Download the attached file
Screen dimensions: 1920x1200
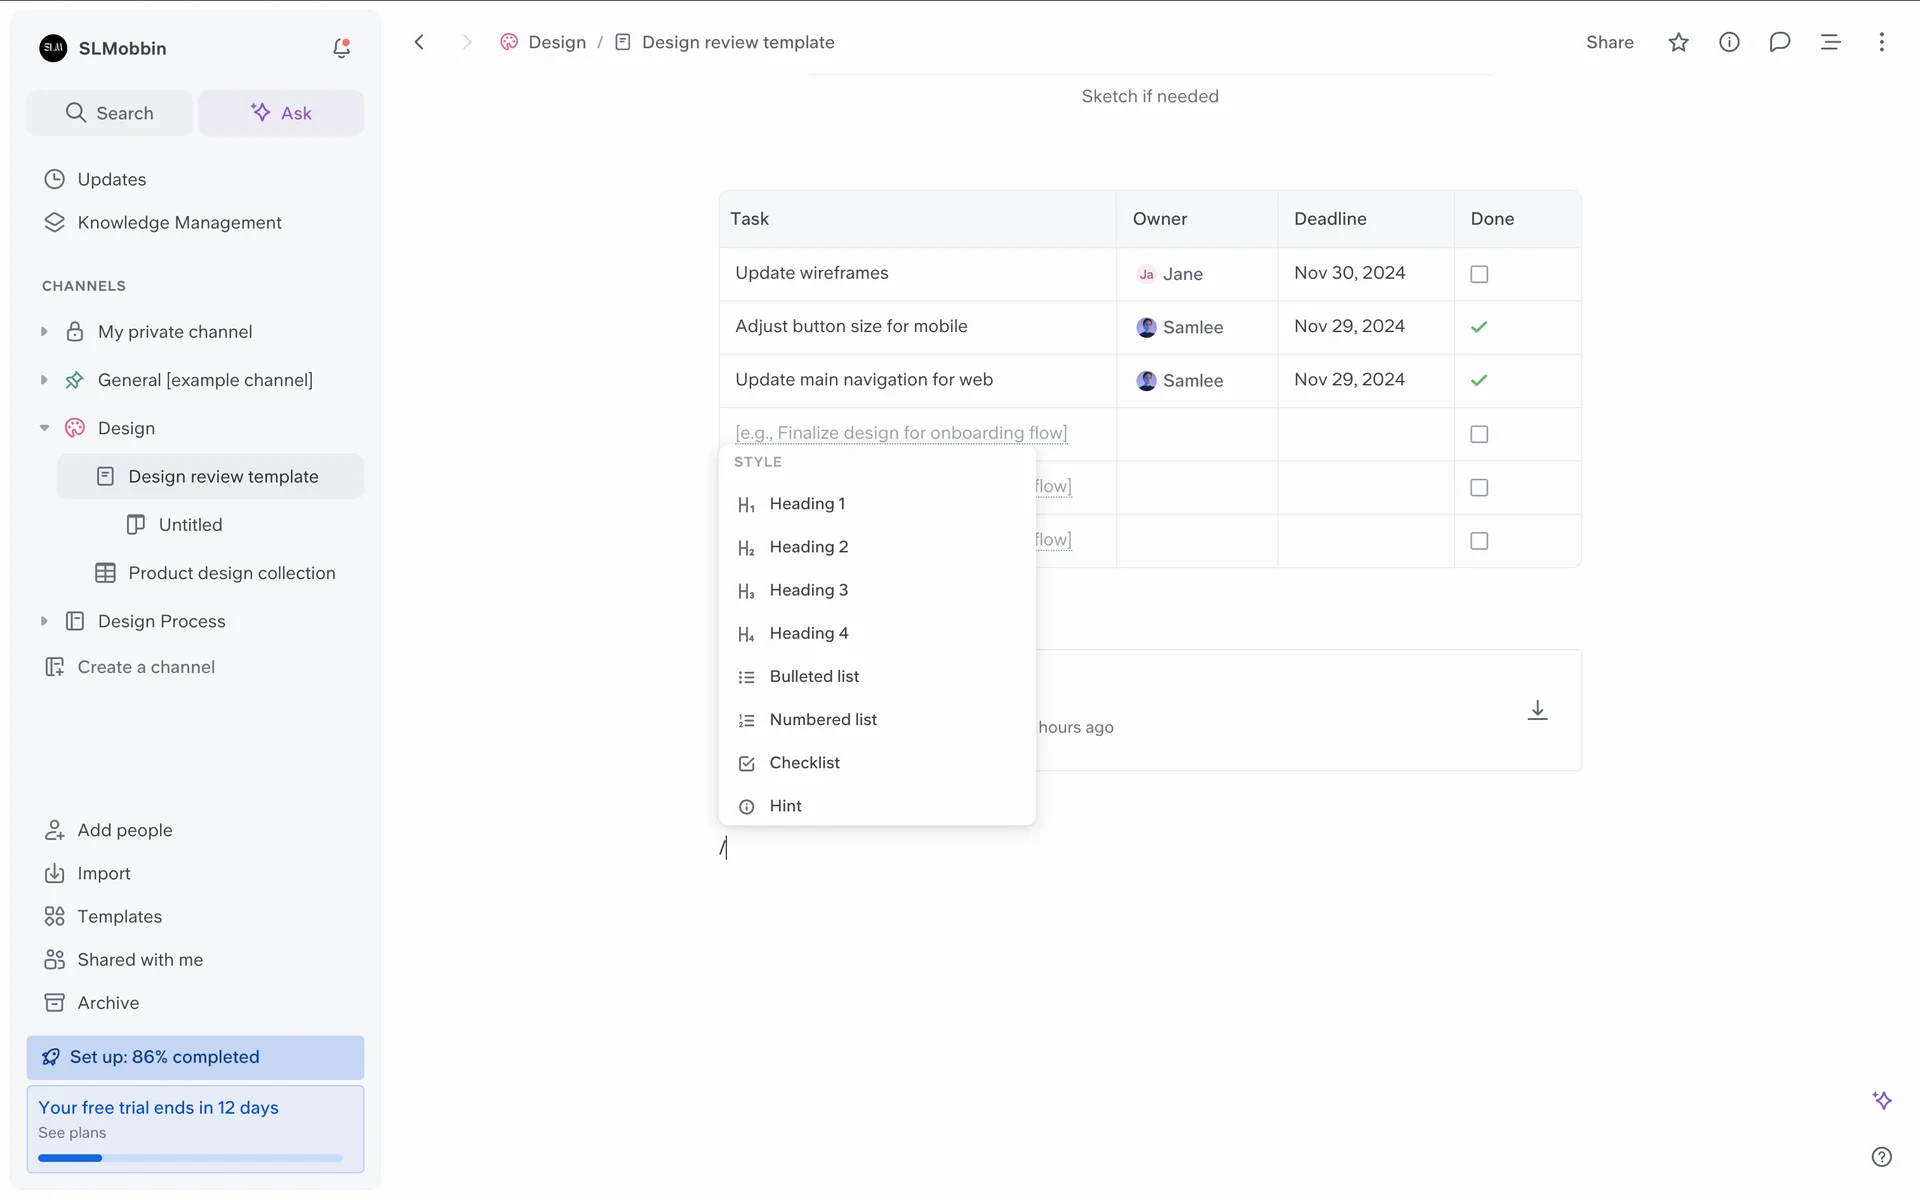1537,710
